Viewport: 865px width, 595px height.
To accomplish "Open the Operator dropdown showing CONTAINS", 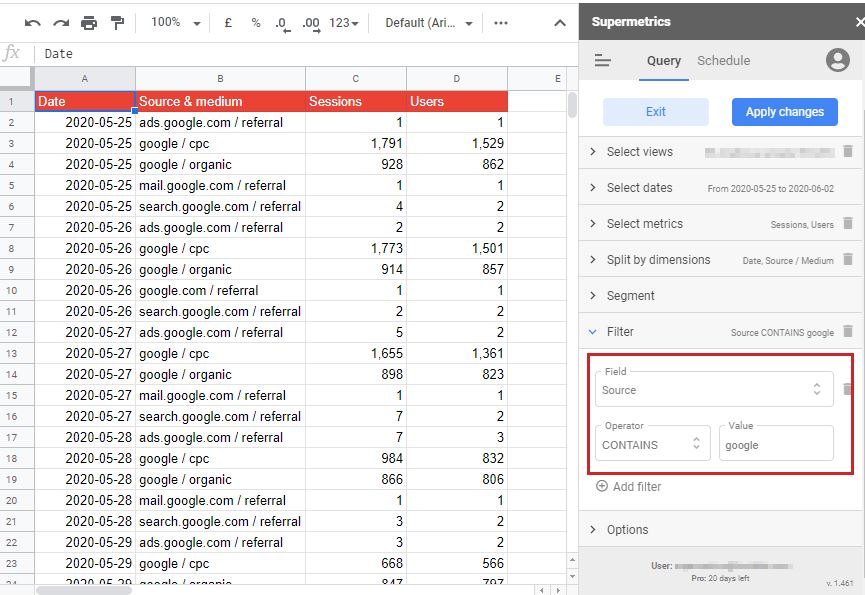I will tap(653, 445).
